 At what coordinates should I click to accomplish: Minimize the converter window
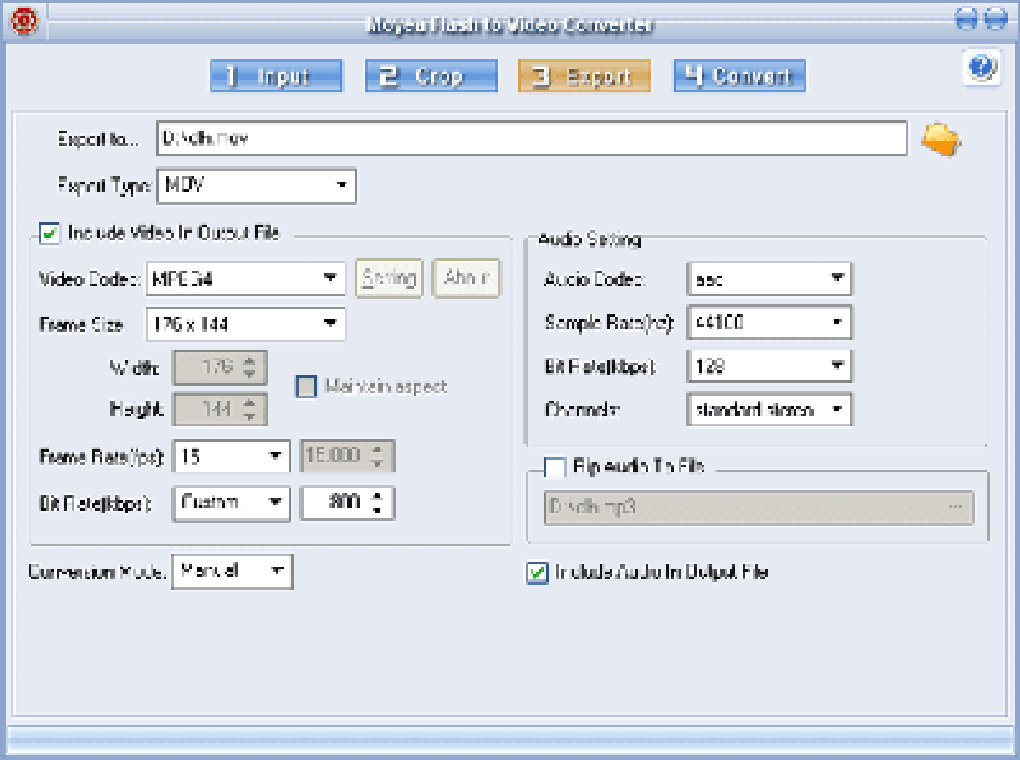click(x=965, y=19)
